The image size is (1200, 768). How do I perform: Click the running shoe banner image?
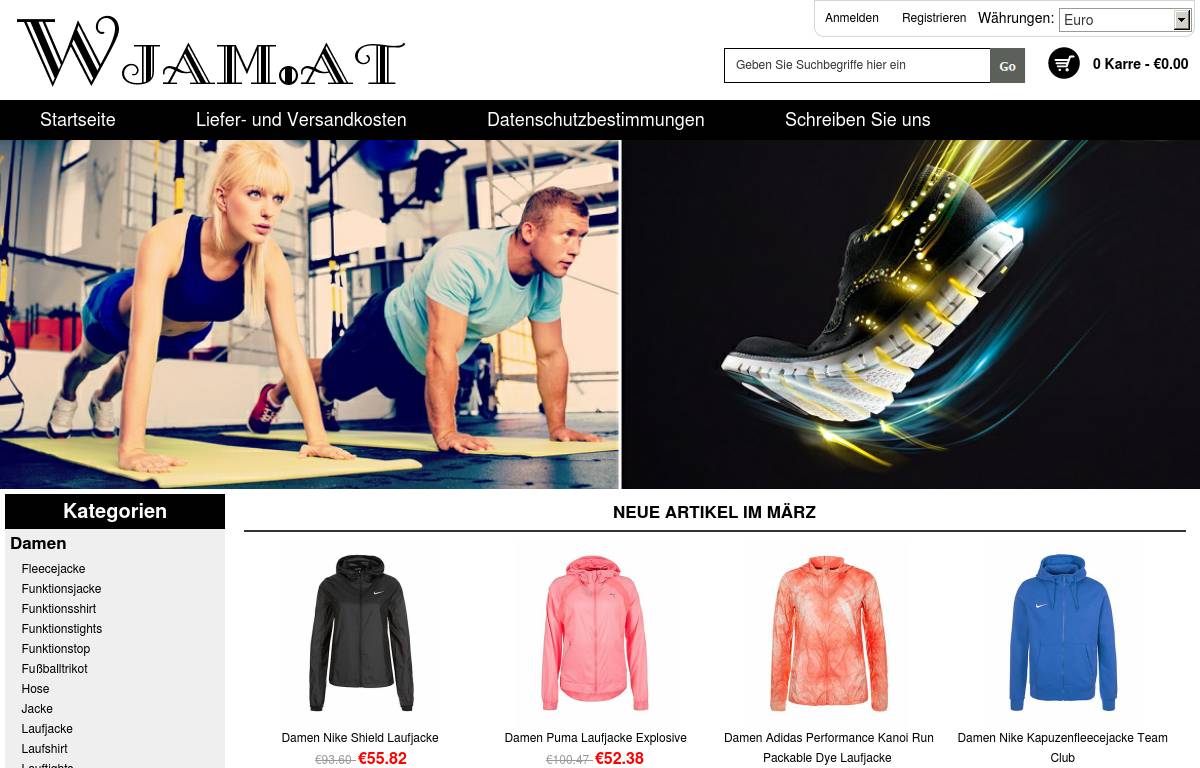pyautogui.click(x=911, y=314)
